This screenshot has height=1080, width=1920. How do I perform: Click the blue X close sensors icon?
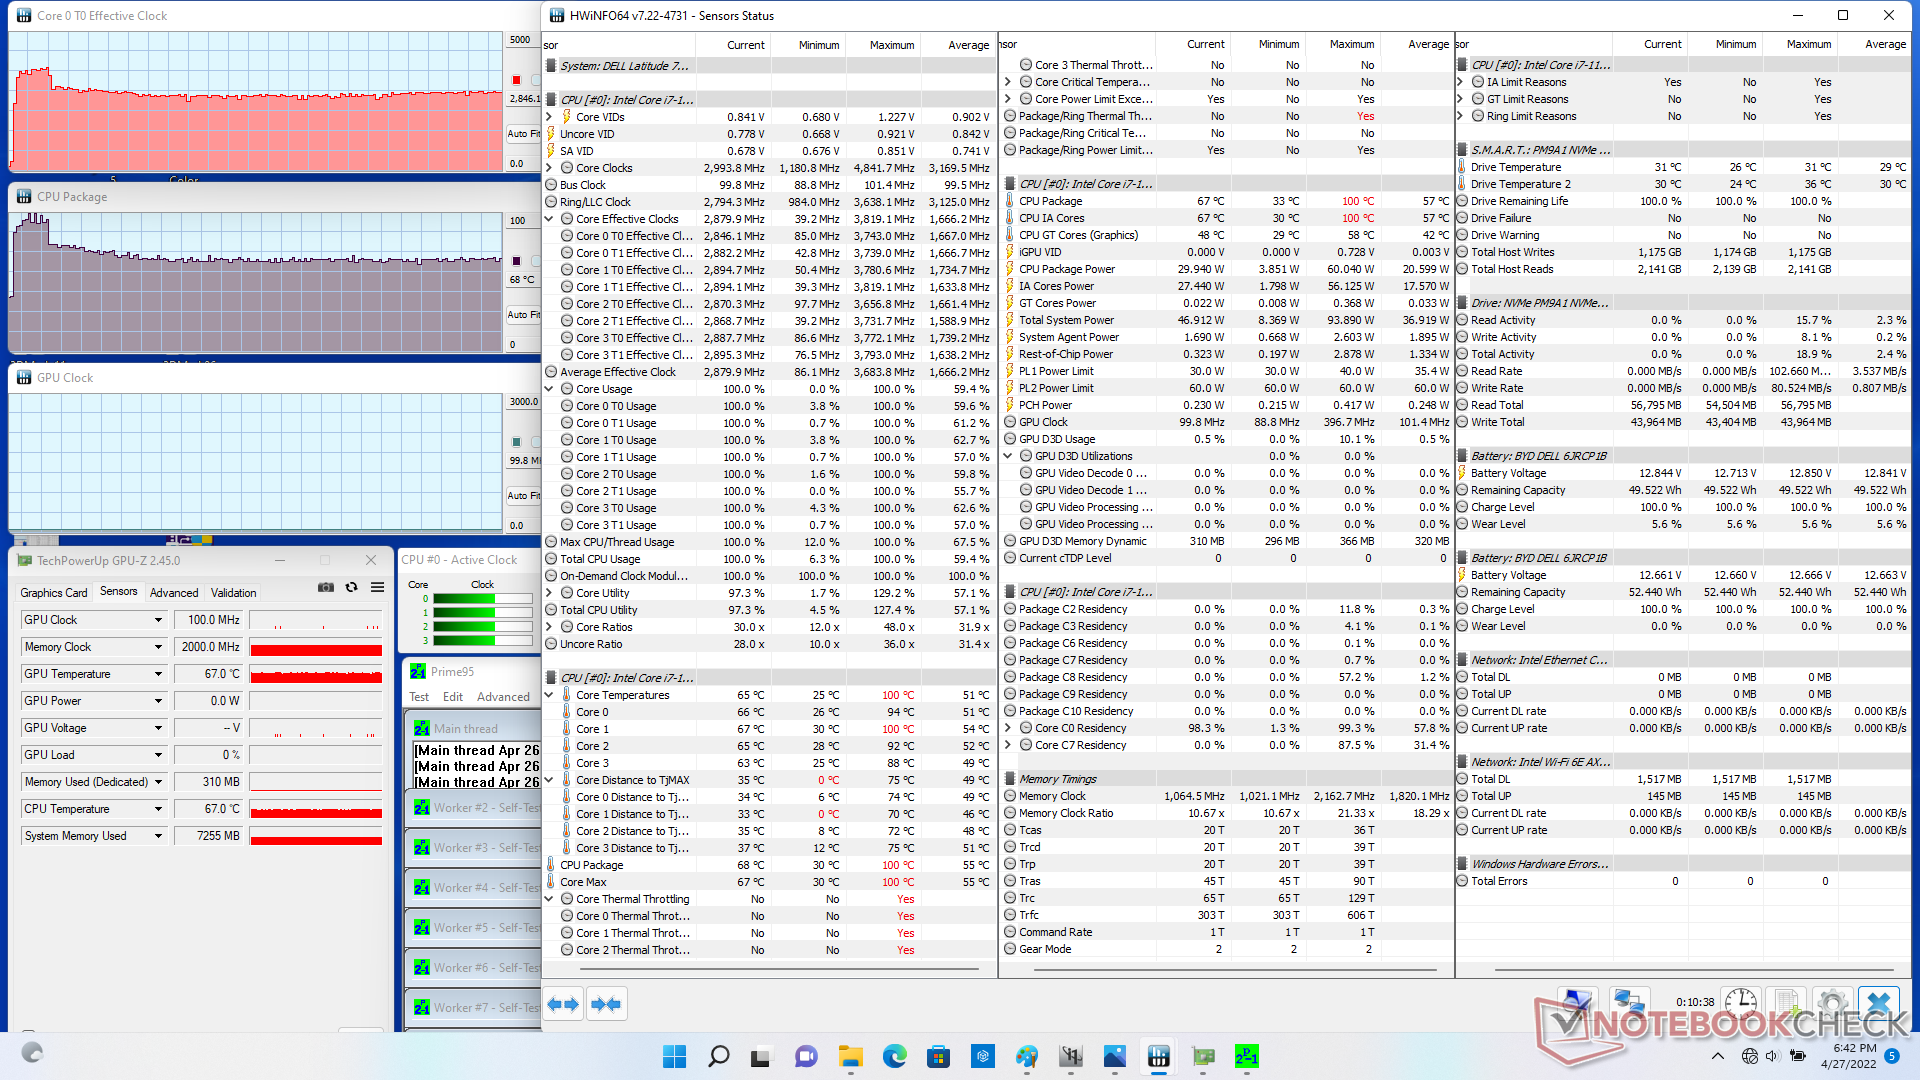(x=1879, y=1002)
